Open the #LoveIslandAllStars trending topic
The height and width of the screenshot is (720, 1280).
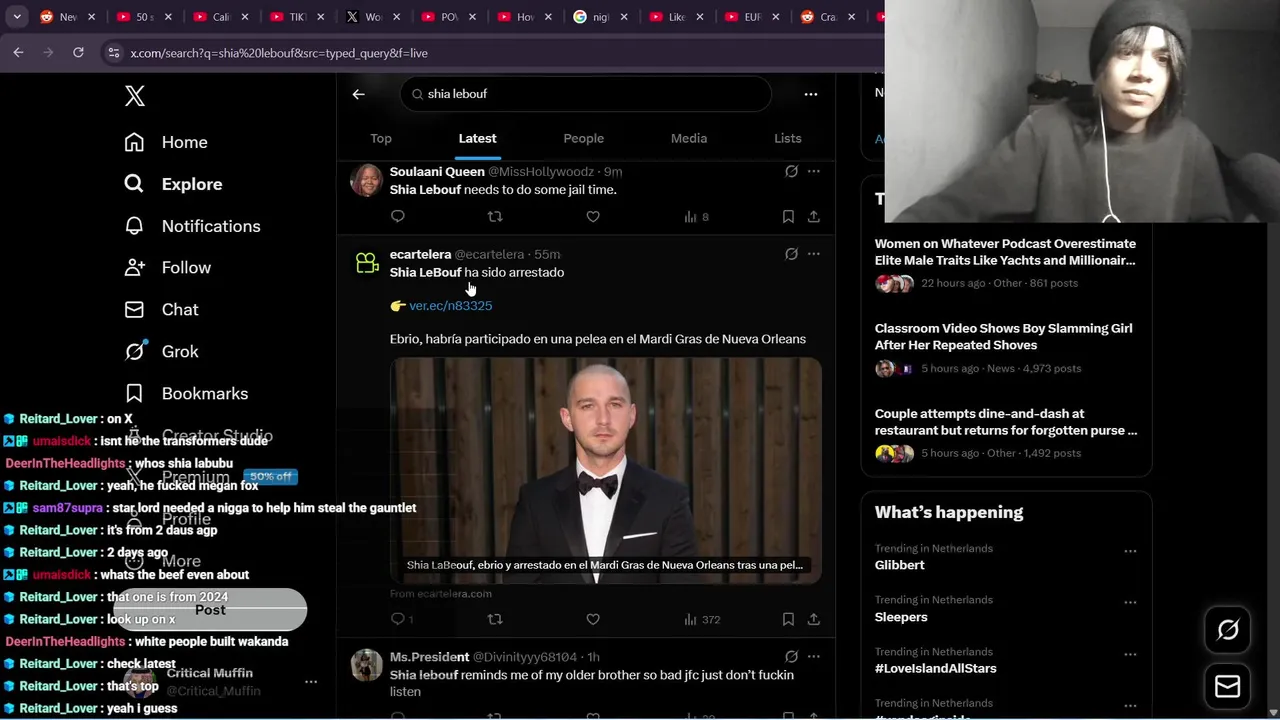click(936, 668)
